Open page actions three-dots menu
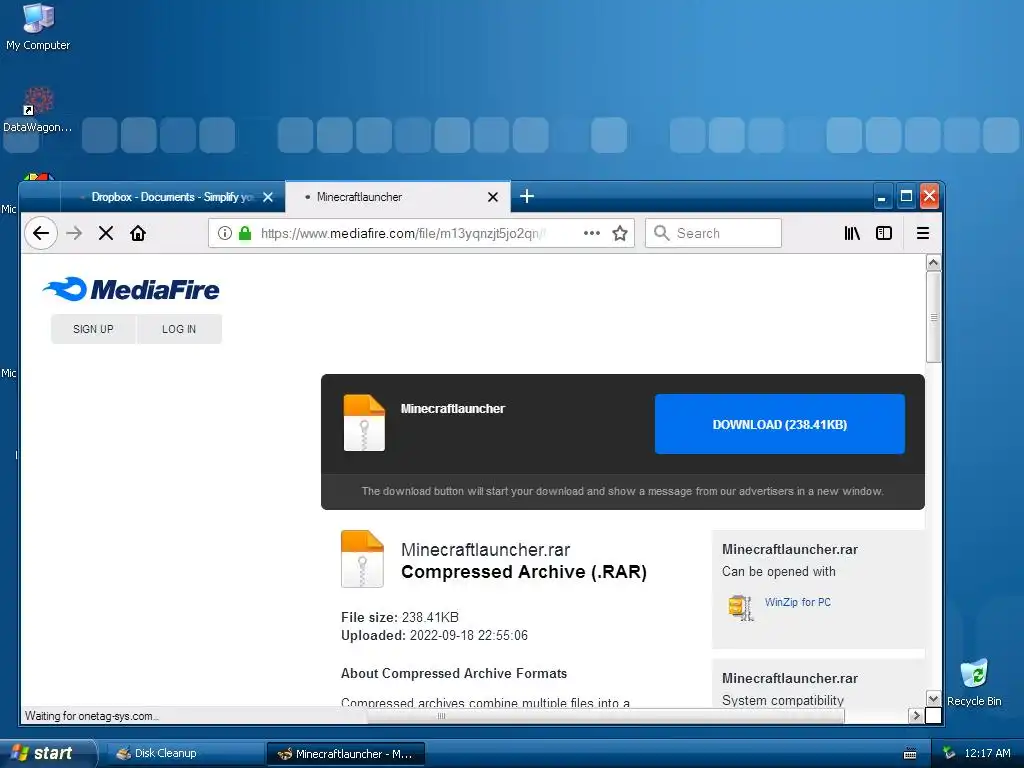This screenshot has width=1024, height=768. click(x=592, y=233)
